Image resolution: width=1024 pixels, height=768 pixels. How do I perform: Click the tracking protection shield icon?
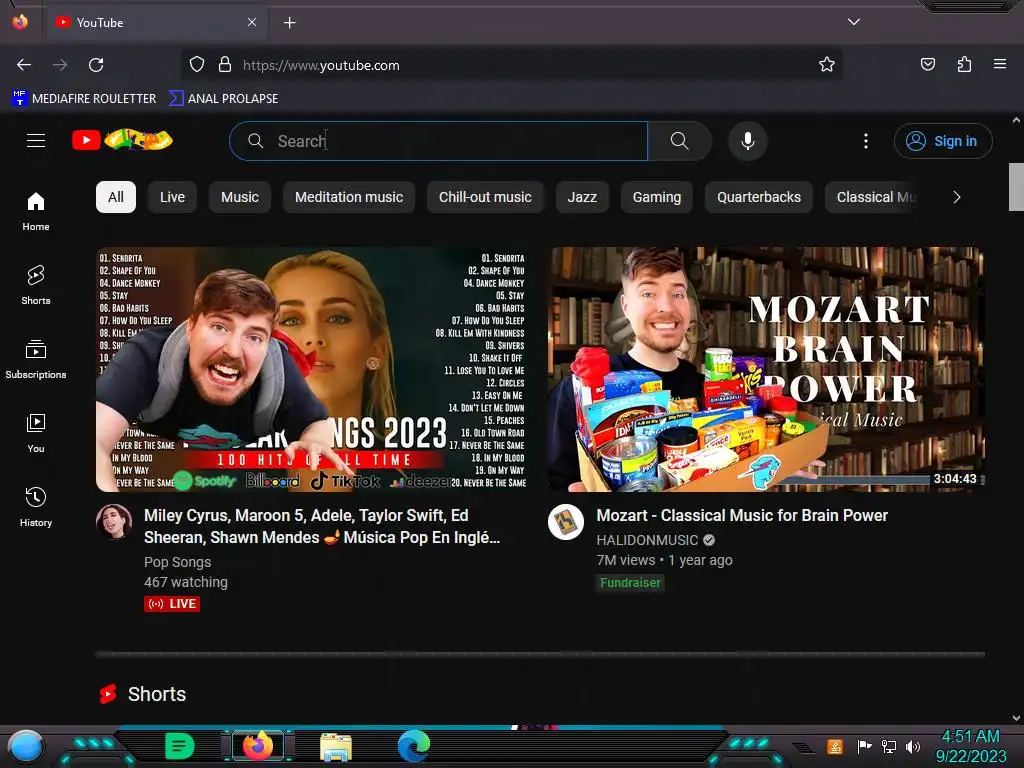click(x=197, y=65)
